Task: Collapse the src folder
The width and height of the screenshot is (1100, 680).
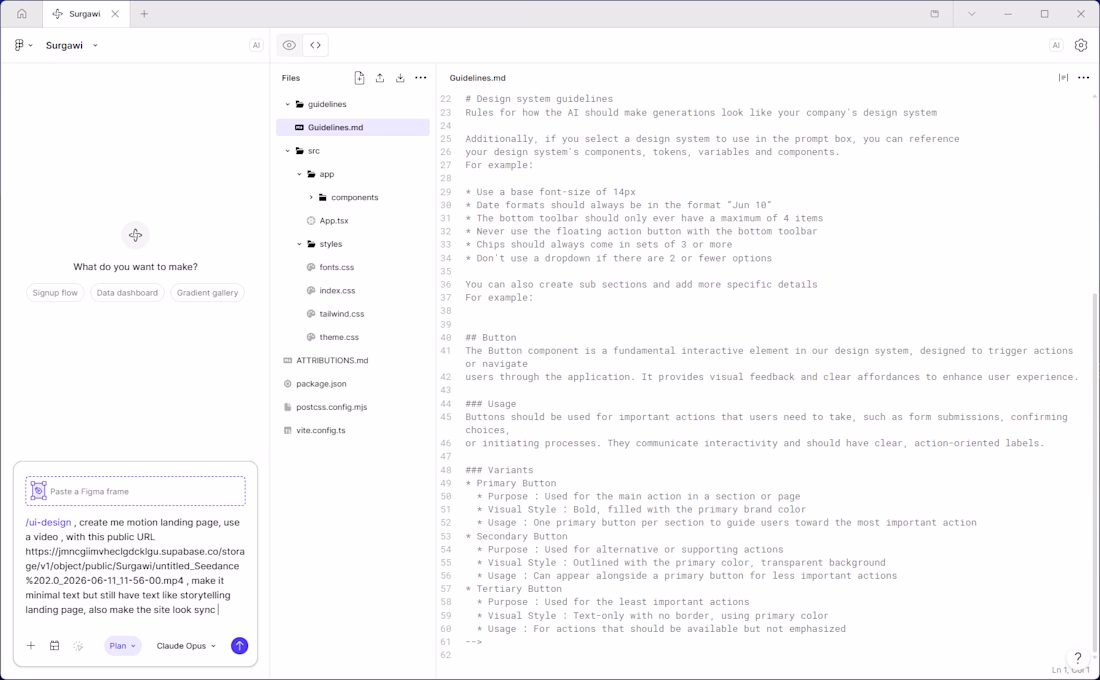Action: tap(288, 151)
